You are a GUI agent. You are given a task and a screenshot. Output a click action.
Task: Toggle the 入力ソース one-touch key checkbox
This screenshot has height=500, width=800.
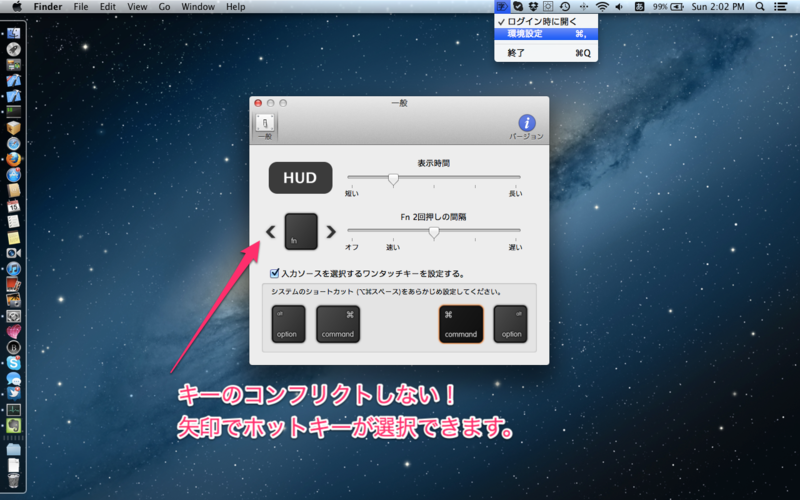275,272
